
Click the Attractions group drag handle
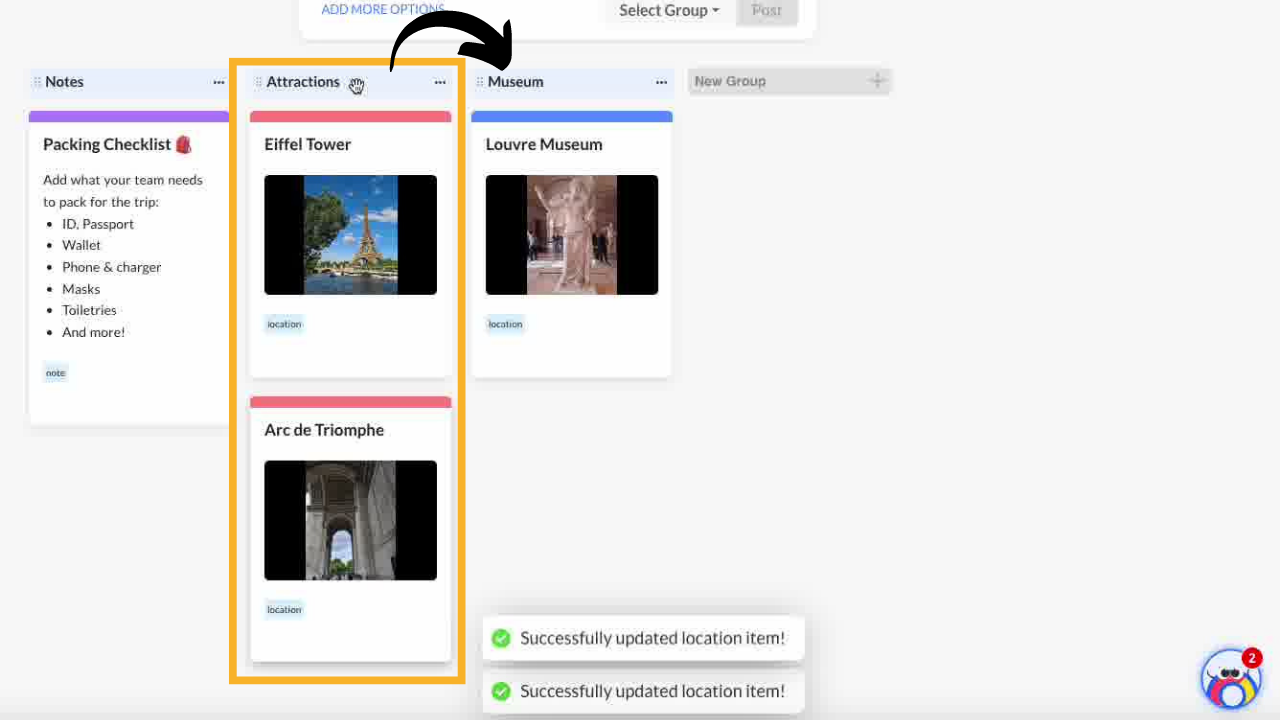258,82
